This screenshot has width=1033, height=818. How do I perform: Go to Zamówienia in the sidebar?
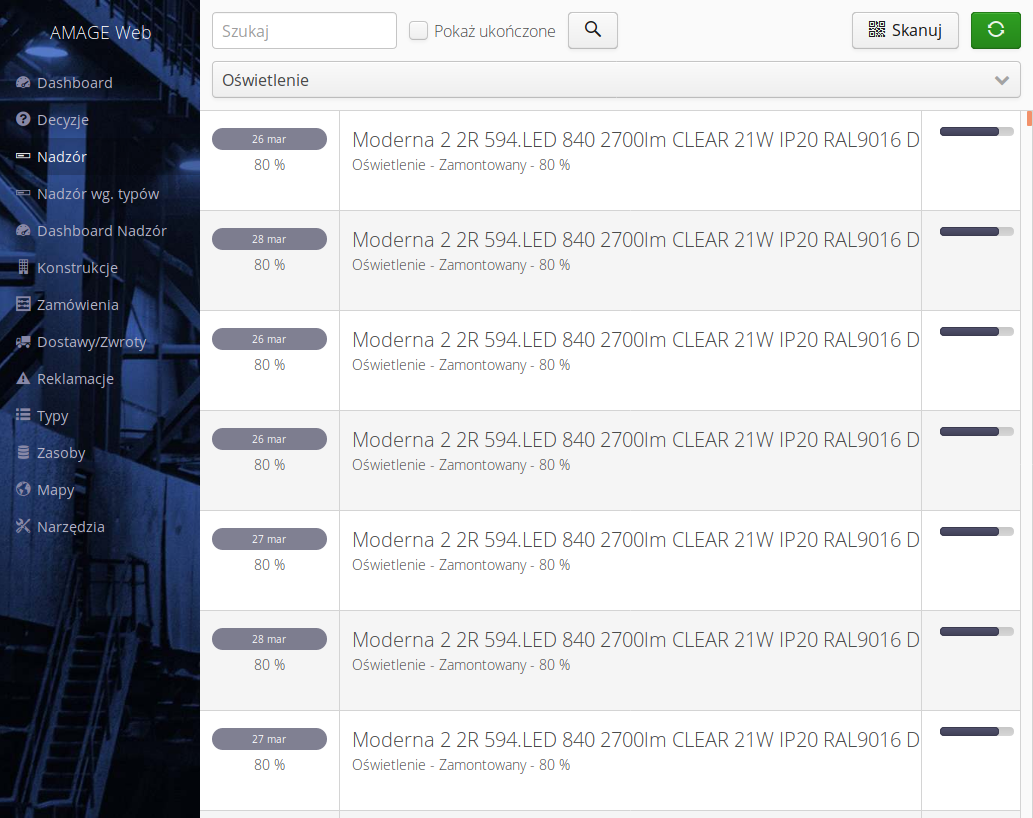[x=77, y=305]
